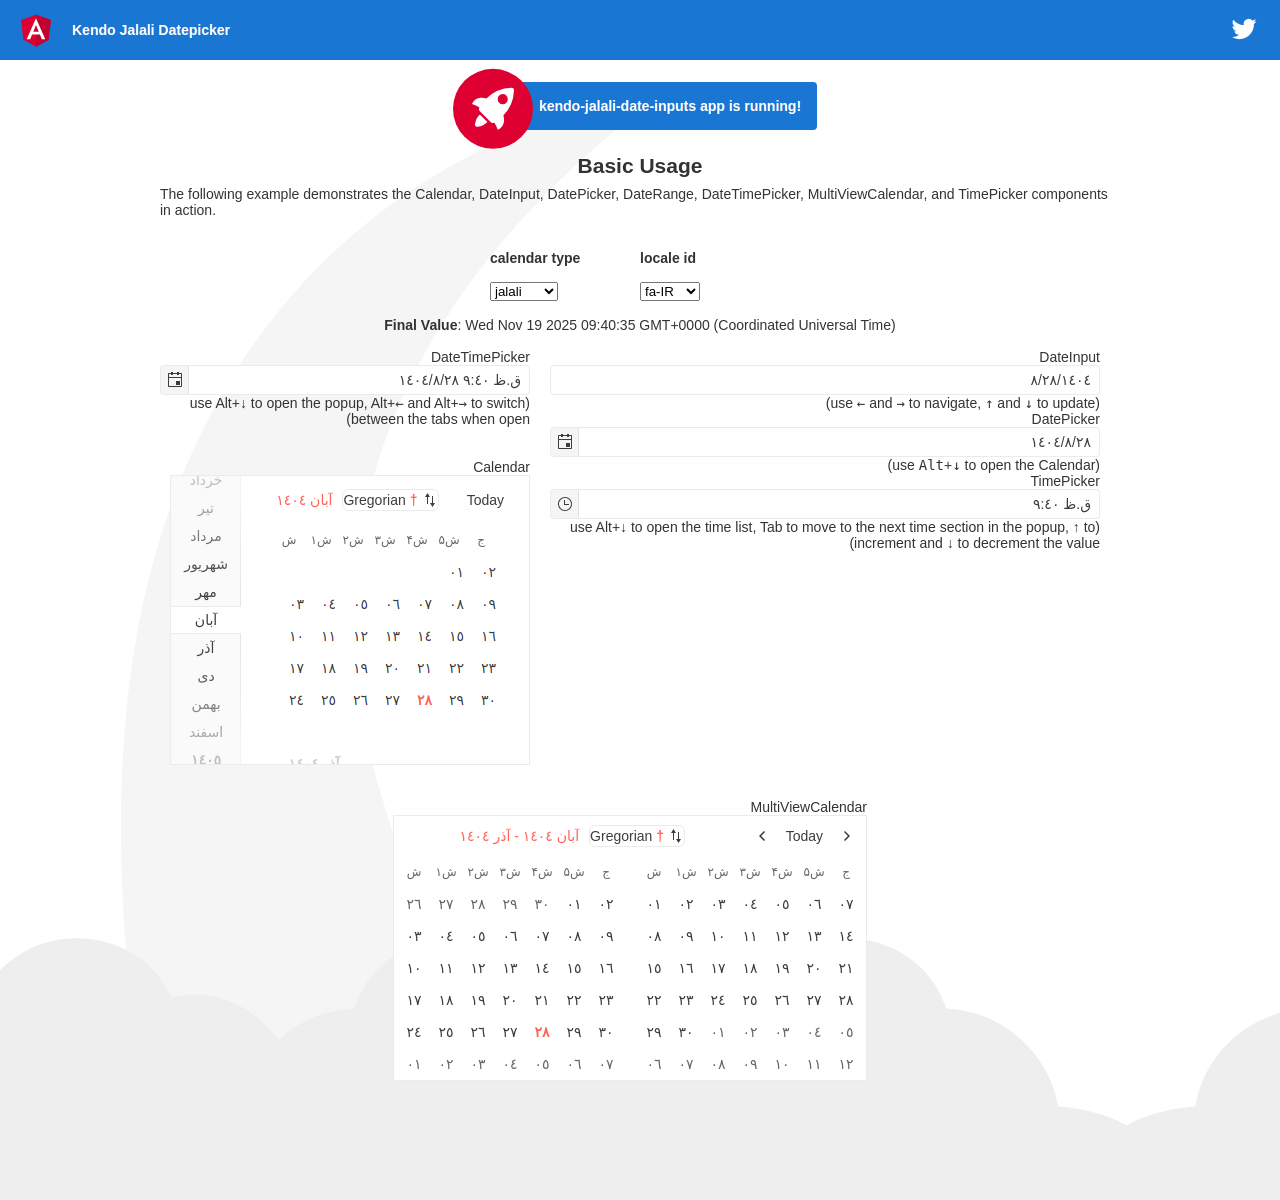Select month دی in Calendar navigation list
This screenshot has width=1280, height=1200.
point(206,676)
